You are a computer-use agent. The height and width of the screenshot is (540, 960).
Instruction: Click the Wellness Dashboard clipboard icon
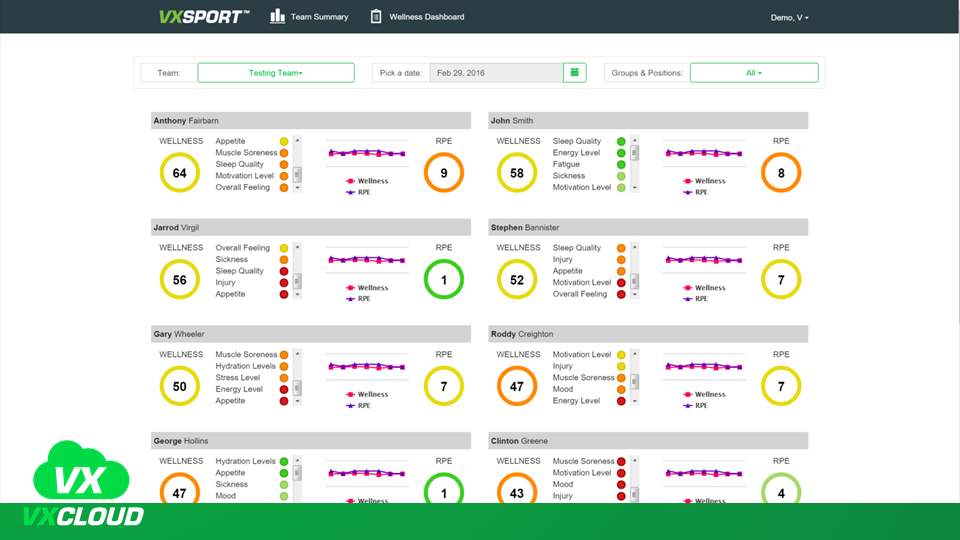[376, 17]
